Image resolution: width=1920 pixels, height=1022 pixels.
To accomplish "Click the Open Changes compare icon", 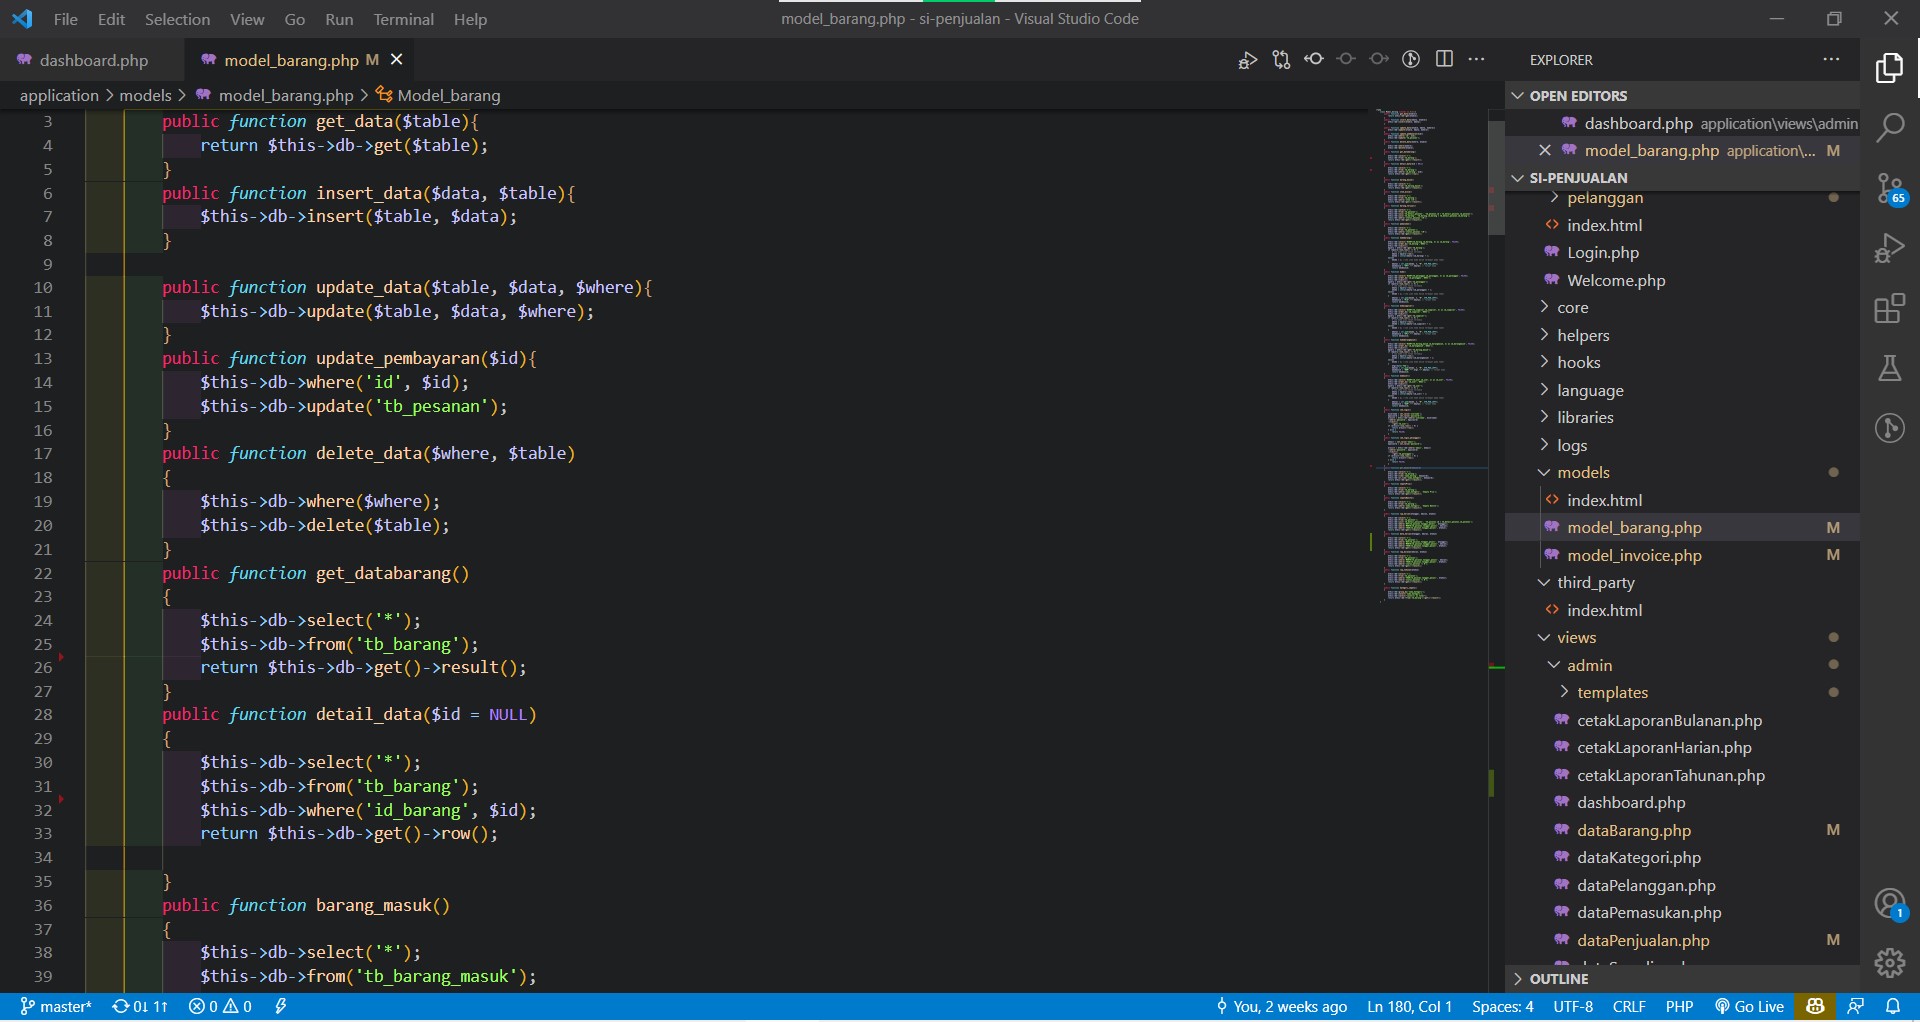I will tap(1281, 60).
